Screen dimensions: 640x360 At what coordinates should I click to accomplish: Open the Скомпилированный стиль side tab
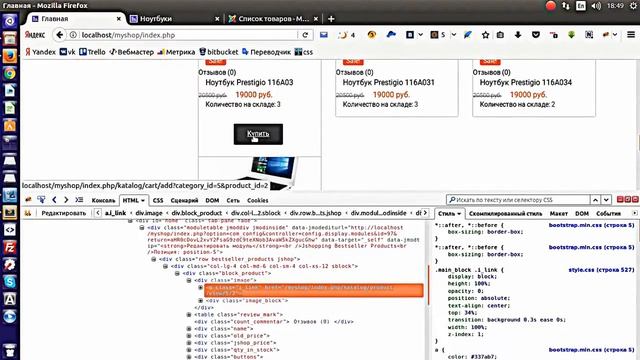[x=505, y=213]
